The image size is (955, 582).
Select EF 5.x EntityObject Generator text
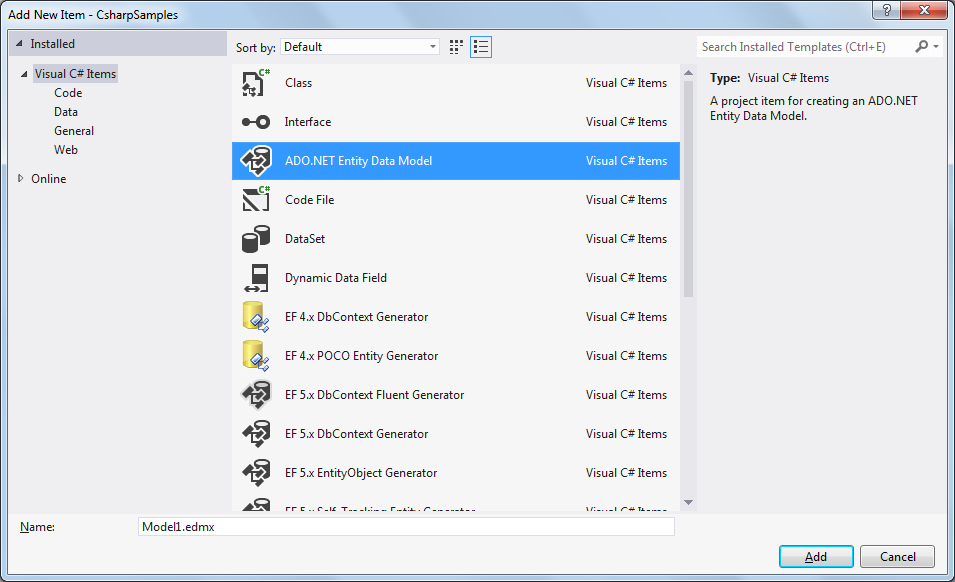361,472
